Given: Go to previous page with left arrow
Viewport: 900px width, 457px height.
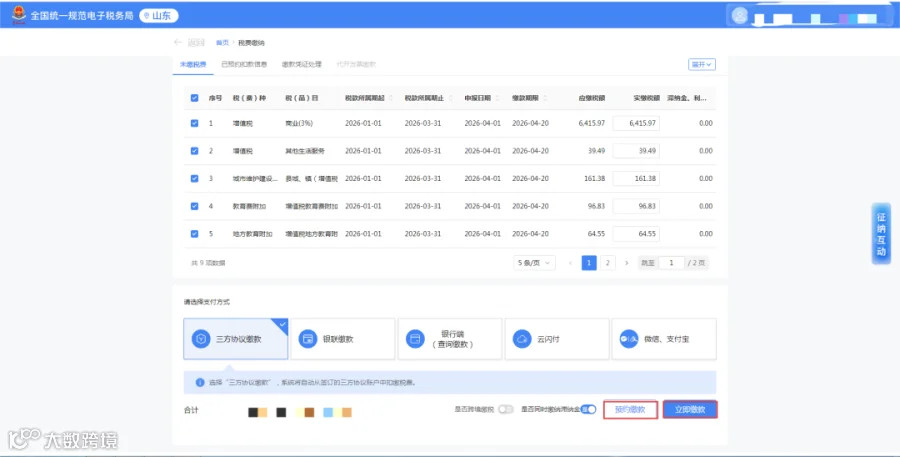Looking at the screenshot, I should click(571, 263).
